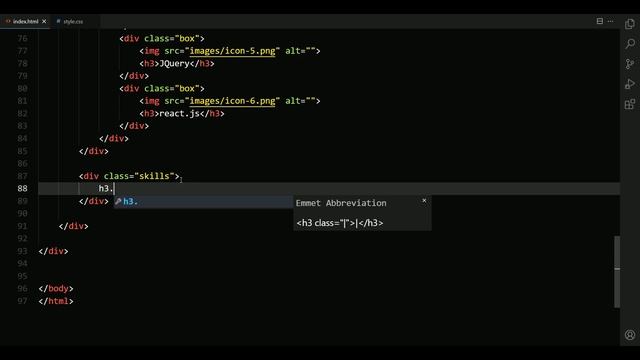The width and height of the screenshot is (640, 360).
Task: Open the editor More Actions ellipsis
Action: [x=610, y=21]
